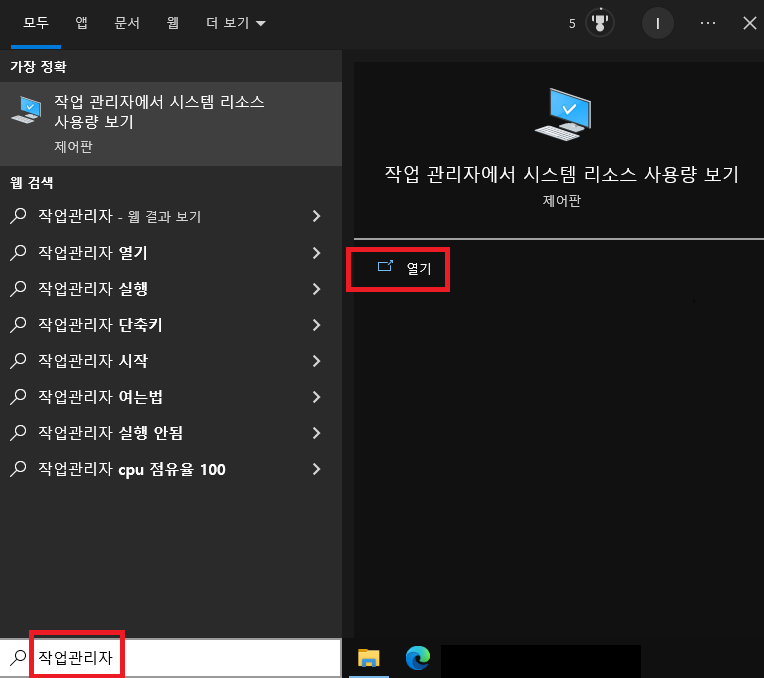Click search icon beside 작업관리자 열기
Viewport: 764px width, 678px height.
pos(18,252)
